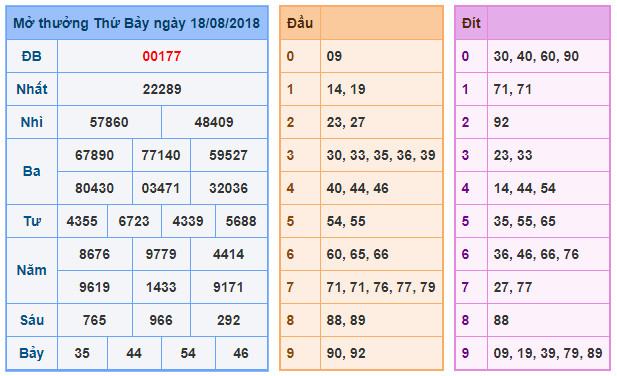Viewport: 617px width, 376px height.
Task: Click the 'Nhì' row label
Action: pyautogui.click(x=31, y=122)
